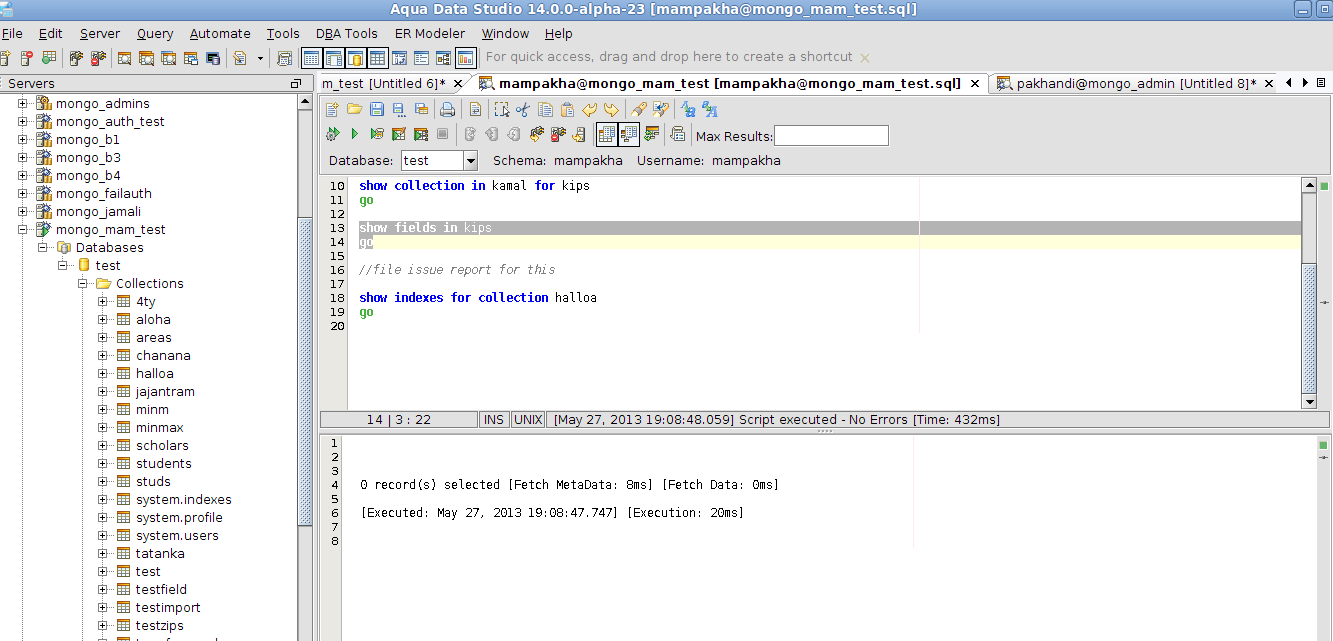Click the find and replace 'A to a' icon

(x=688, y=109)
